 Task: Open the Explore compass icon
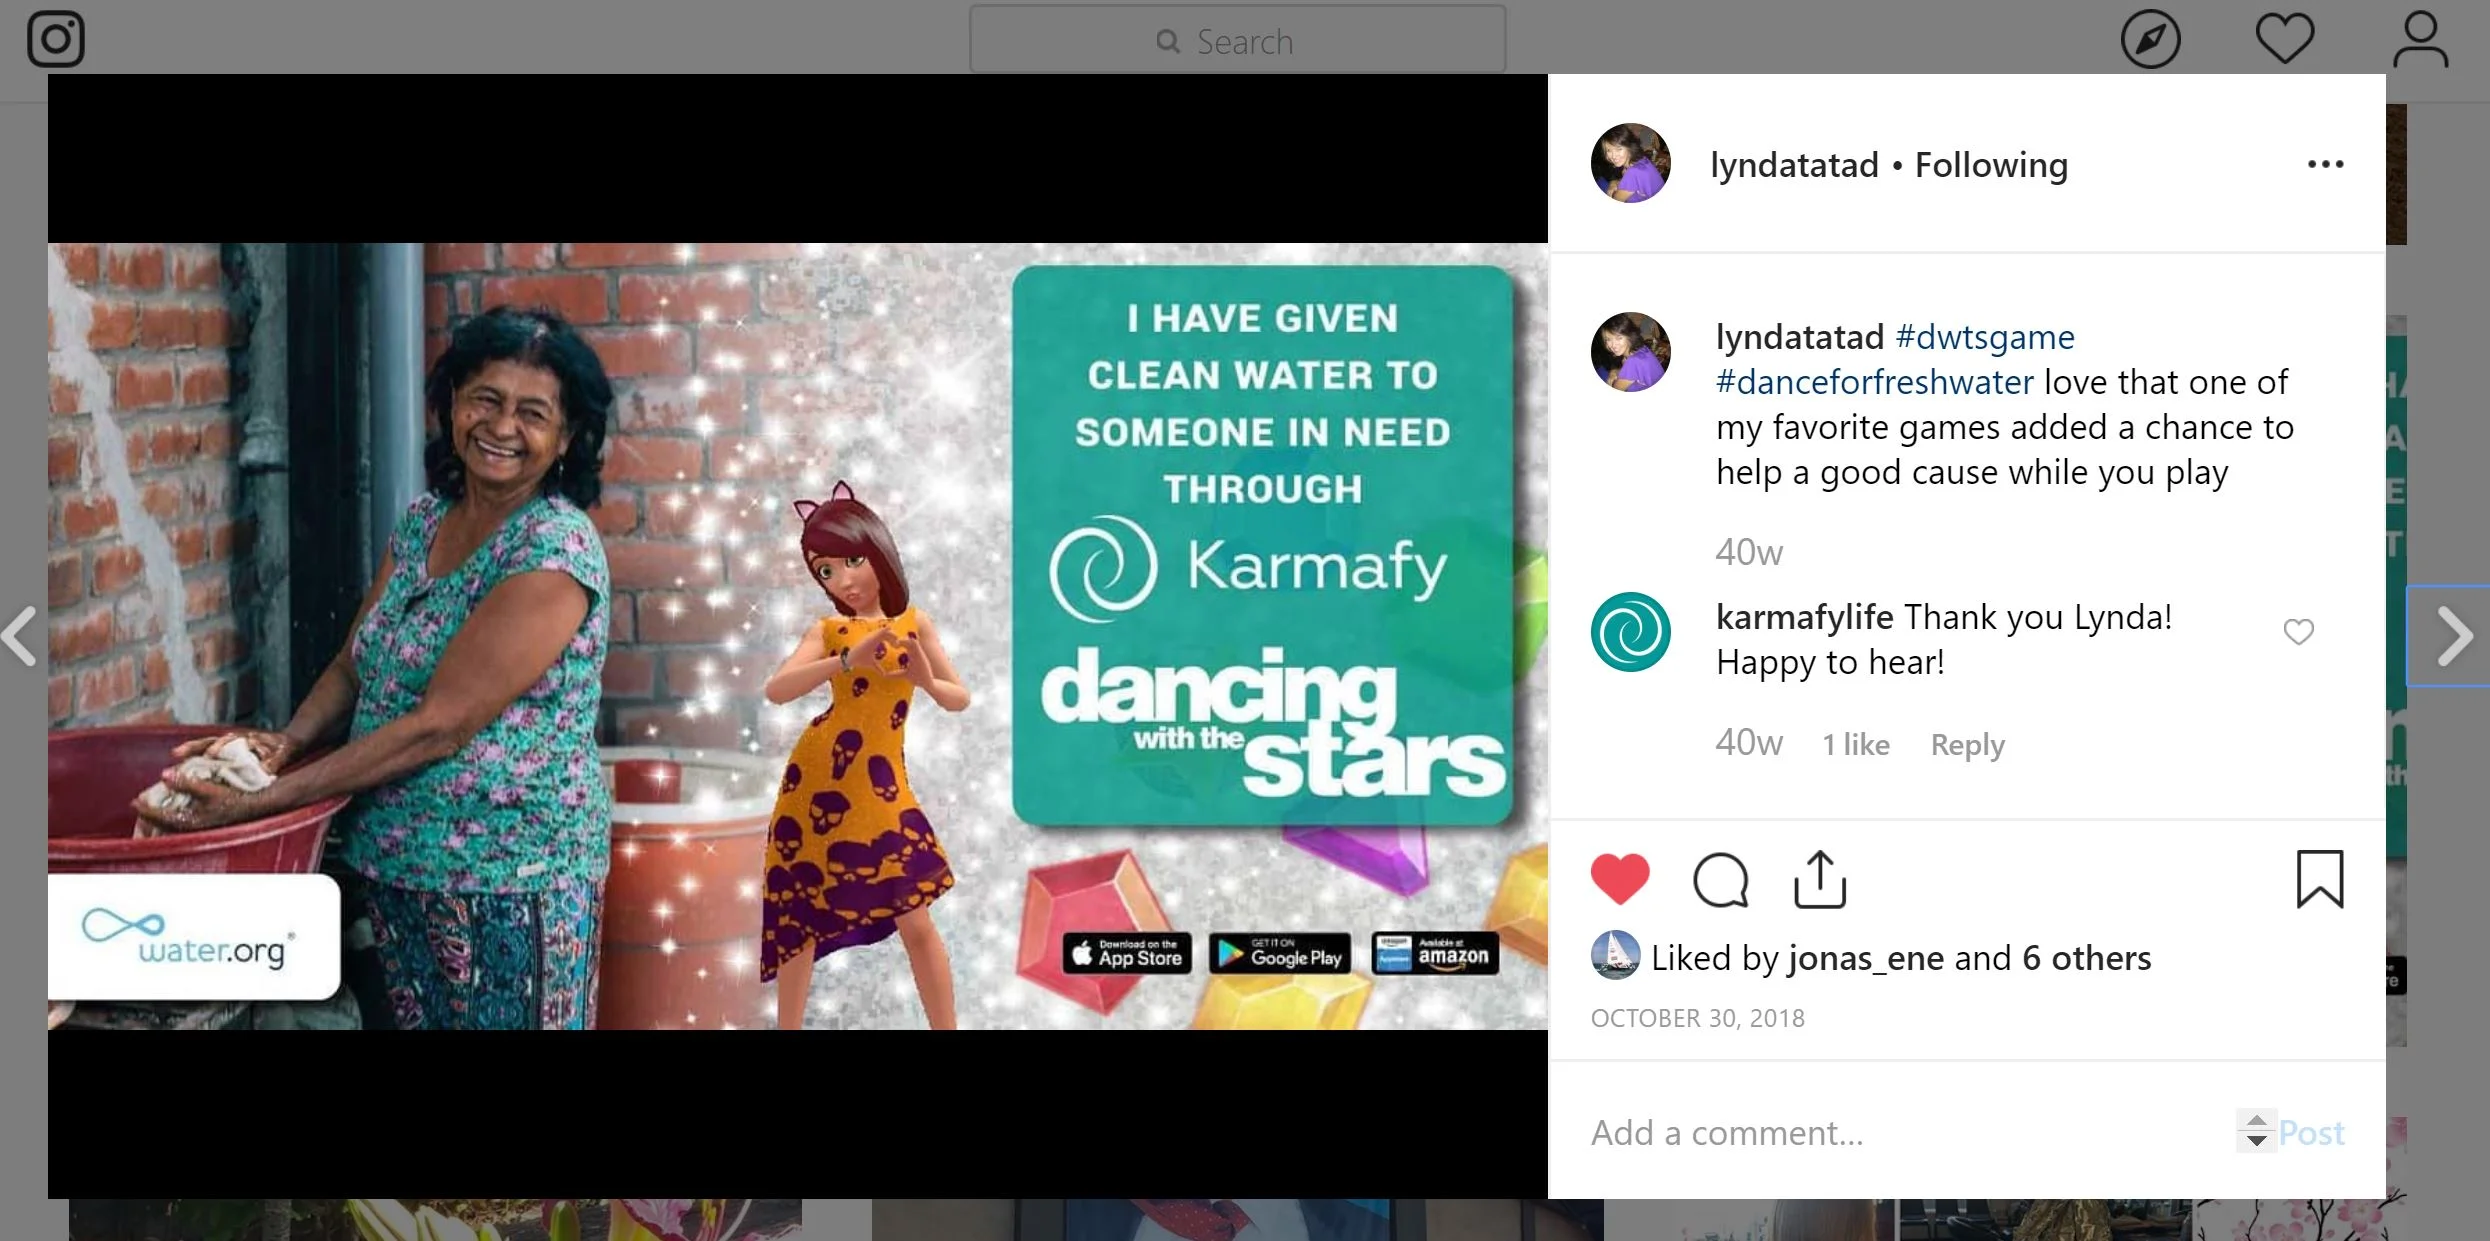(x=2150, y=40)
